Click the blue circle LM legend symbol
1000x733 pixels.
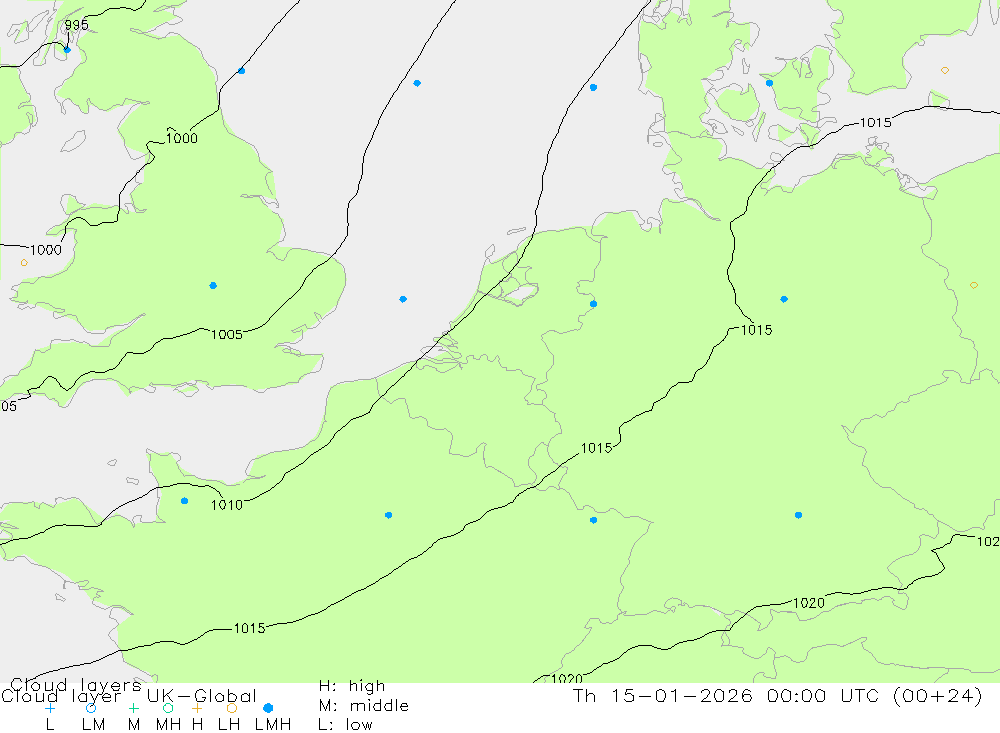pos(91,708)
